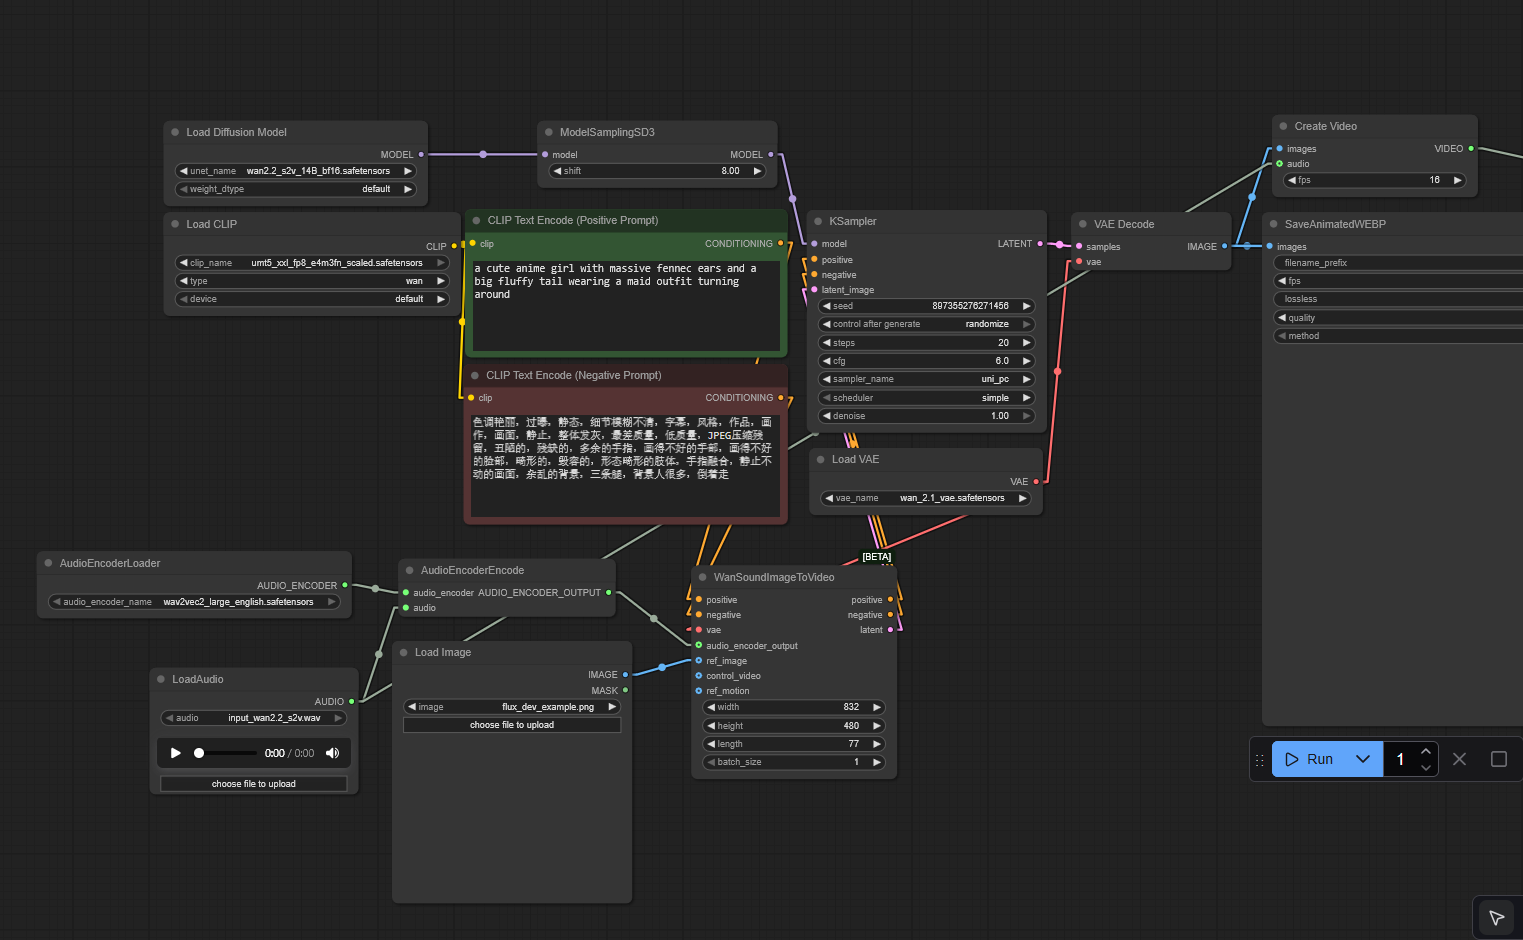Click the select-mode cursor icon at bottom right
Screen dimensions: 1523x940
[1496, 917]
